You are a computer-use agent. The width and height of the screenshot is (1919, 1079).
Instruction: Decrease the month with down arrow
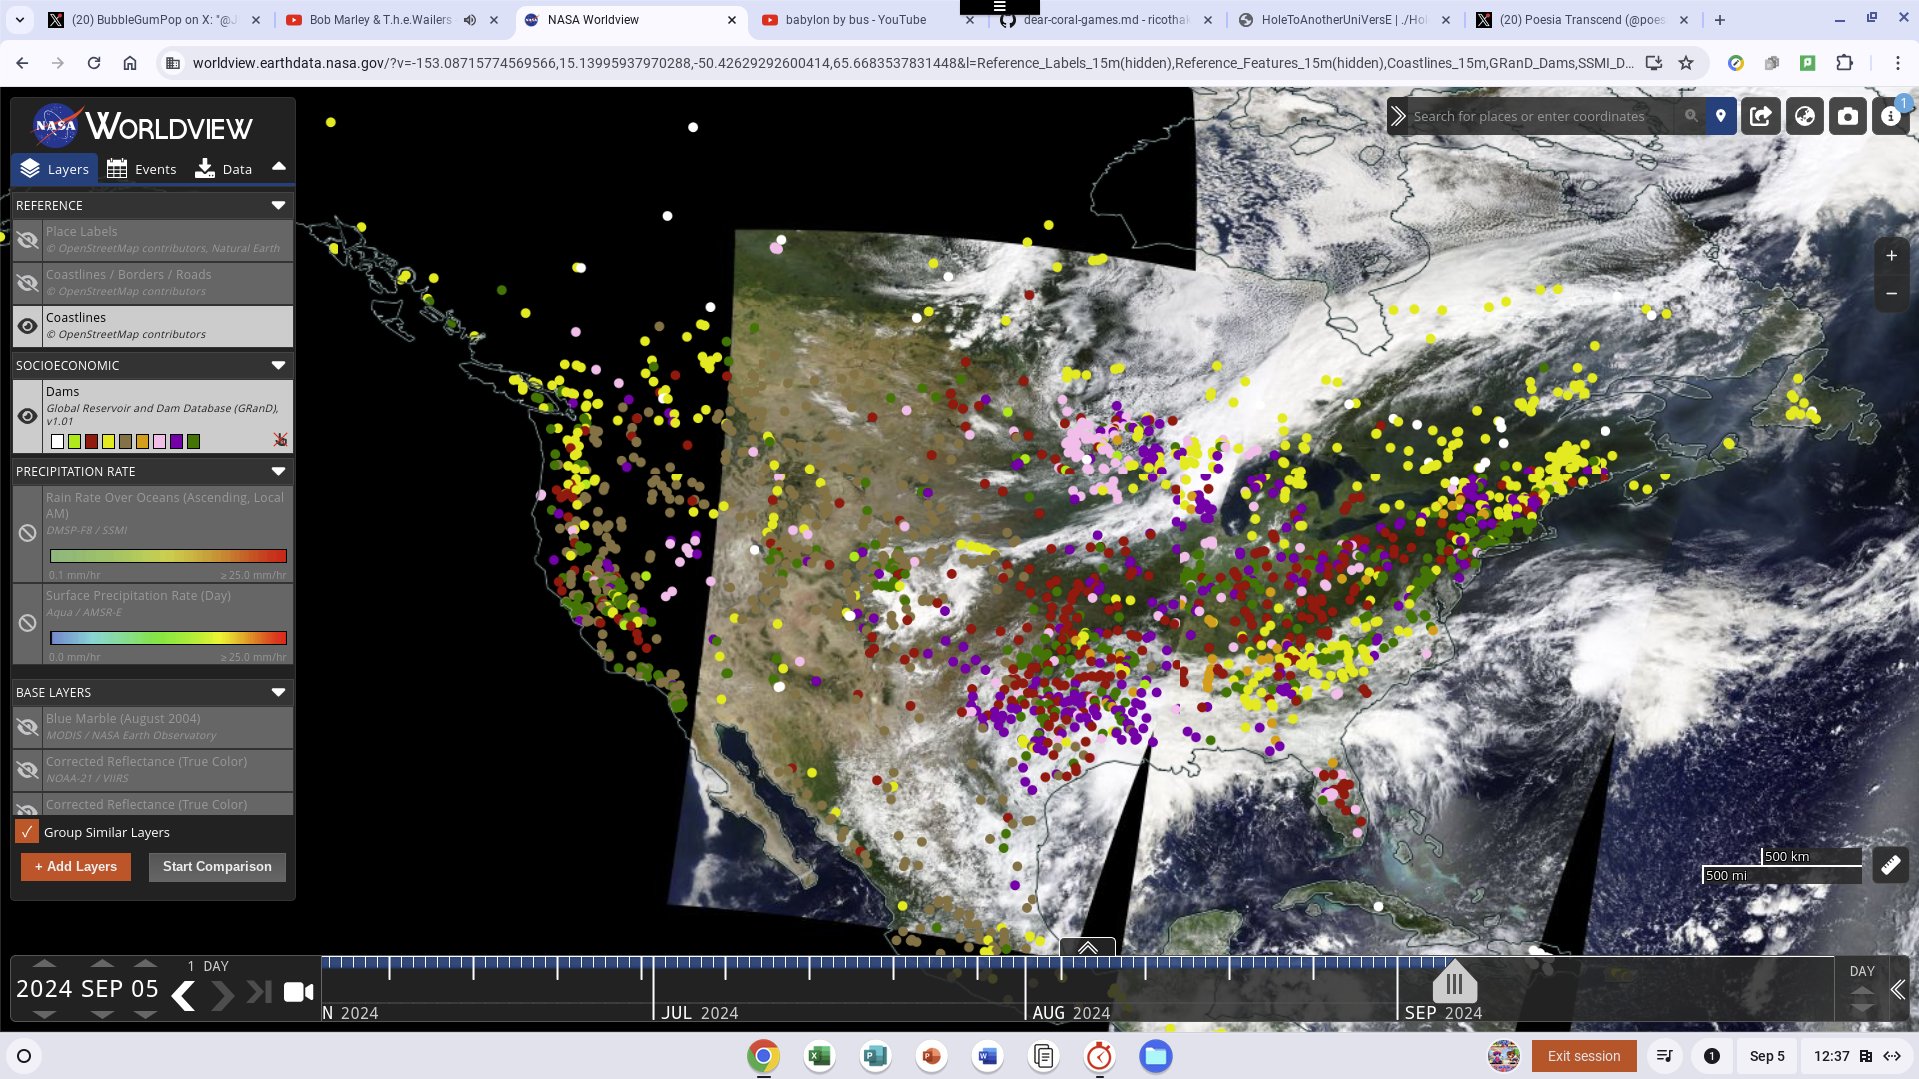click(102, 1014)
